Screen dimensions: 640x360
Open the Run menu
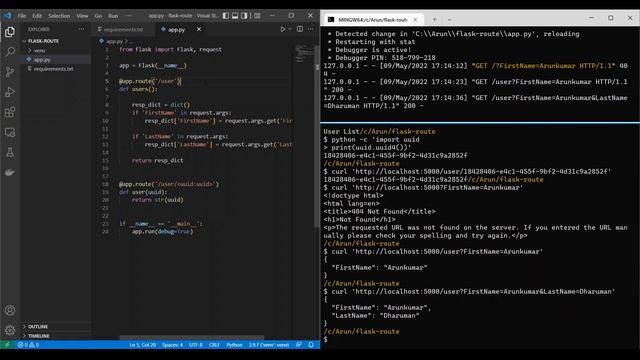(x=113, y=16)
